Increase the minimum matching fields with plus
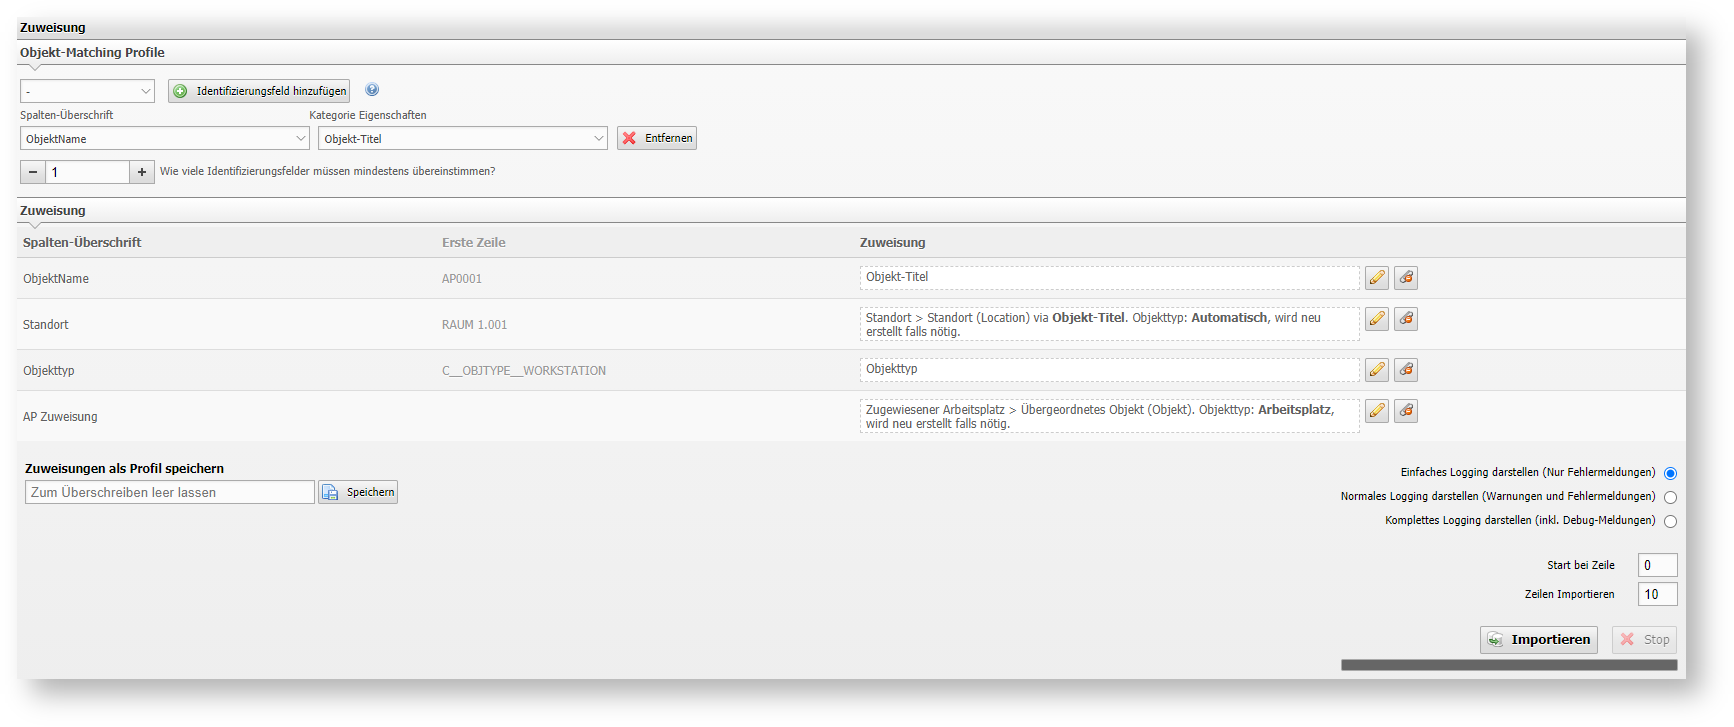 (142, 172)
